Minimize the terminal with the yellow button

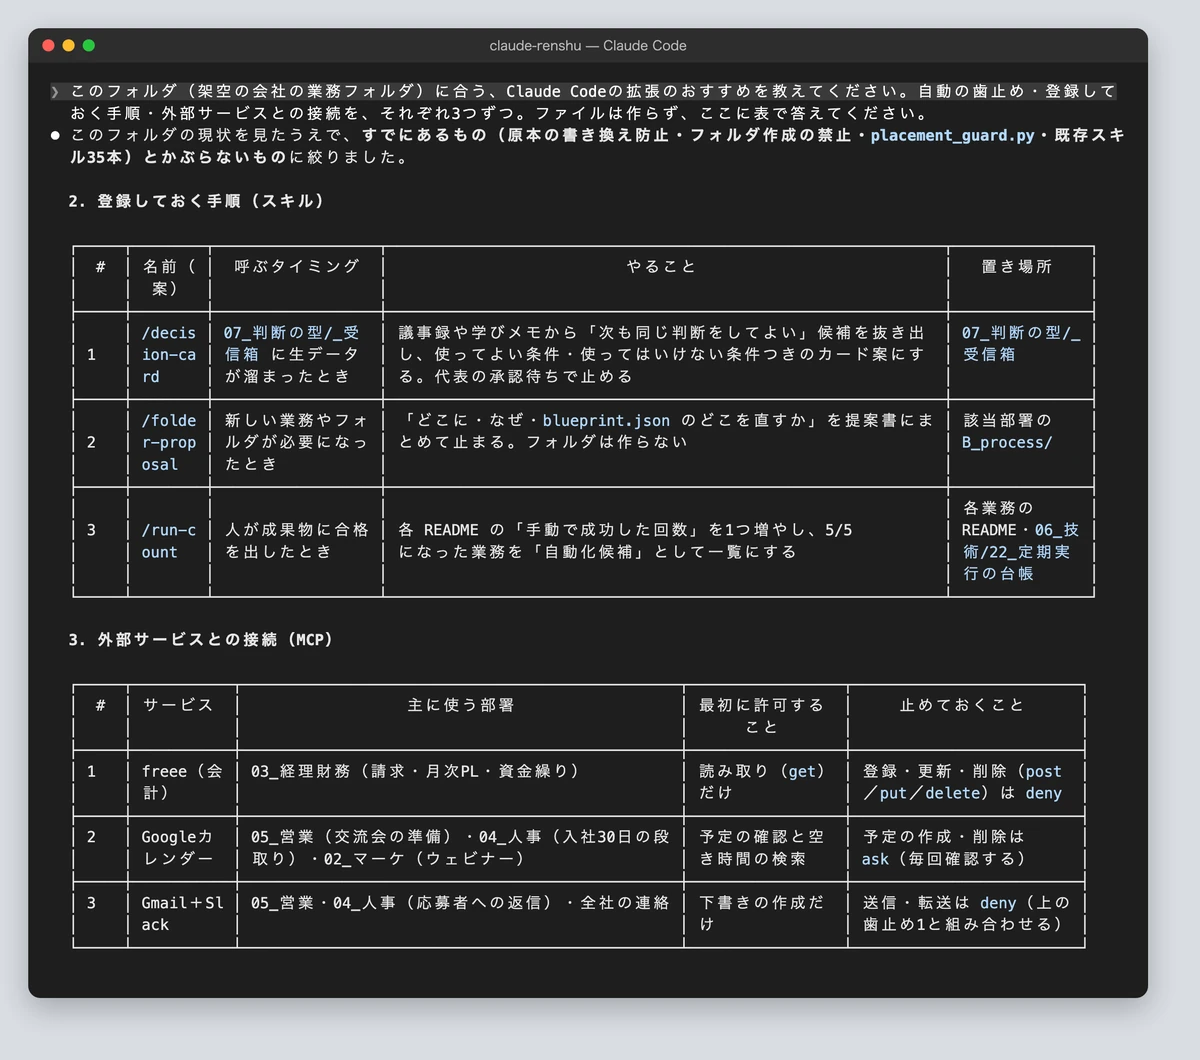[68, 45]
